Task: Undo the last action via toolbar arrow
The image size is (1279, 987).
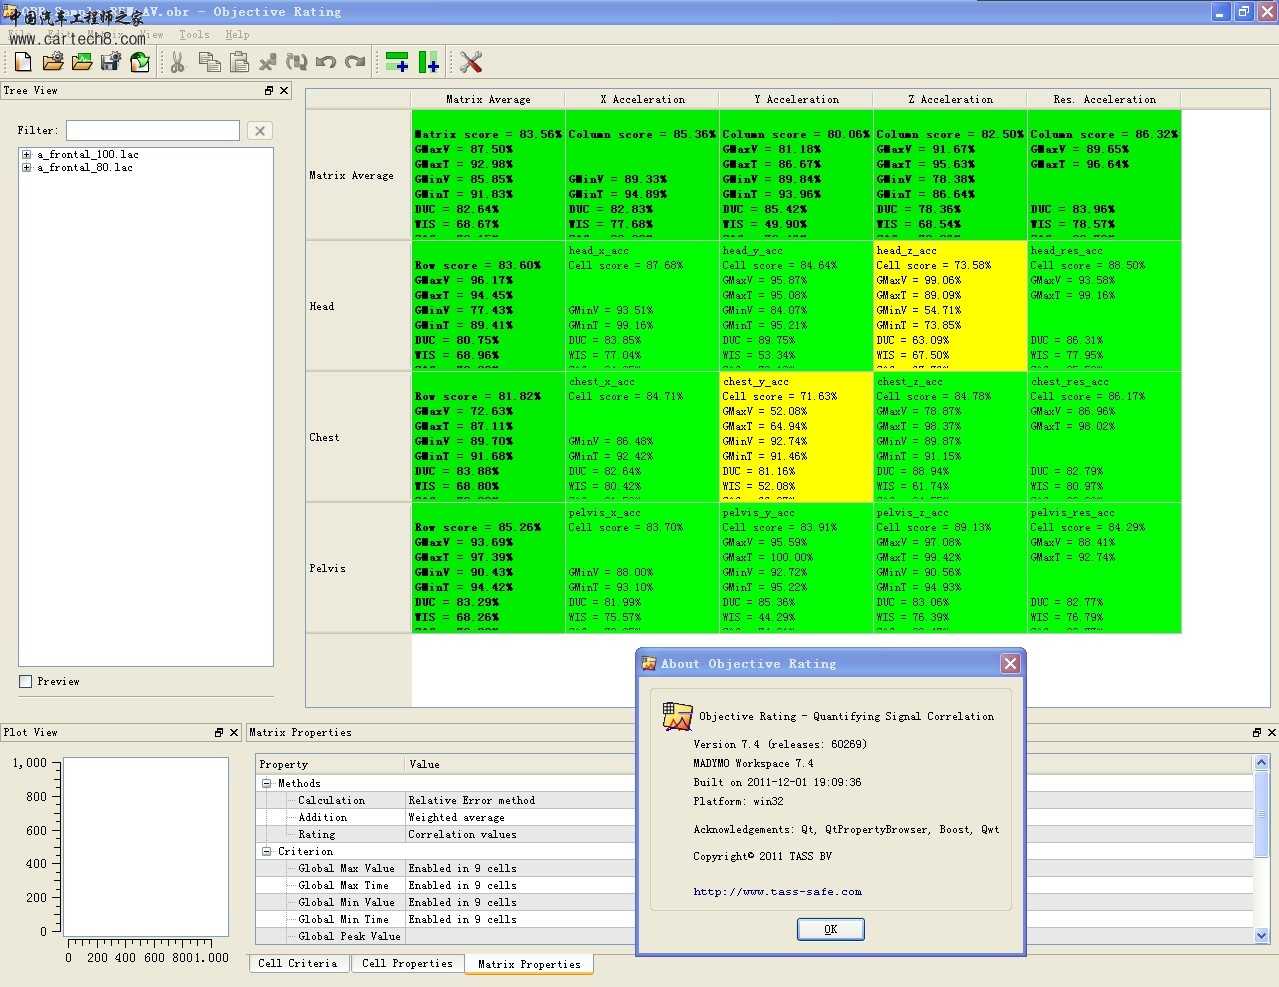Action: 326,62
